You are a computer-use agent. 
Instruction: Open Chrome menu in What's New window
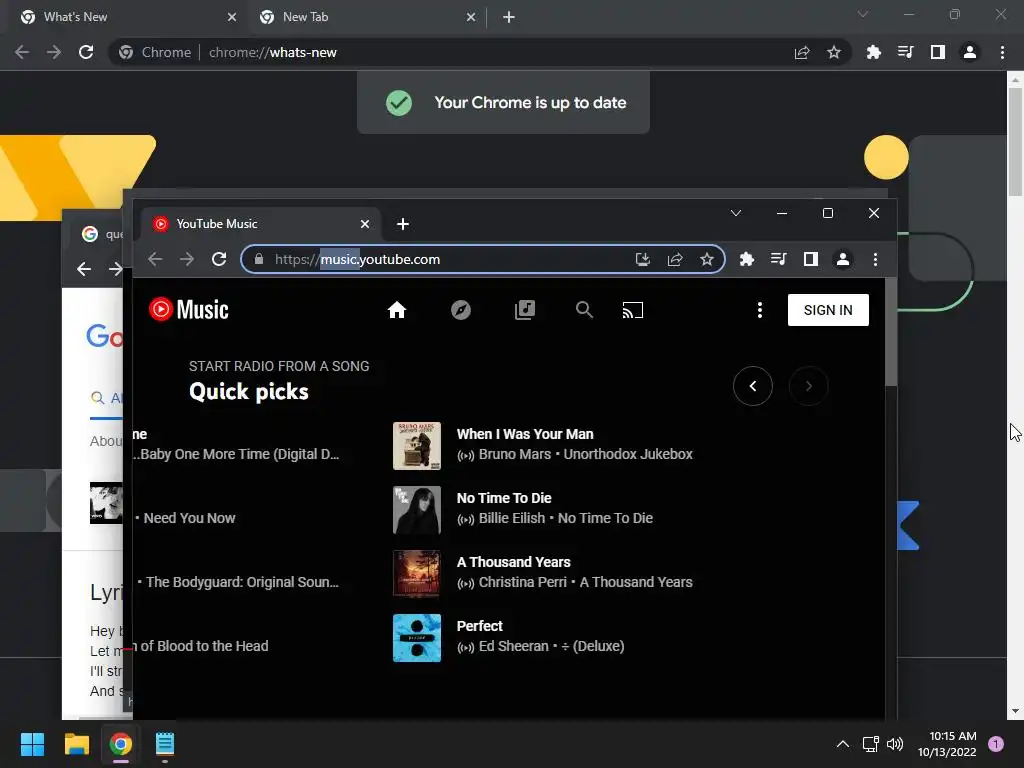pyautogui.click(x=1002, y=52)
